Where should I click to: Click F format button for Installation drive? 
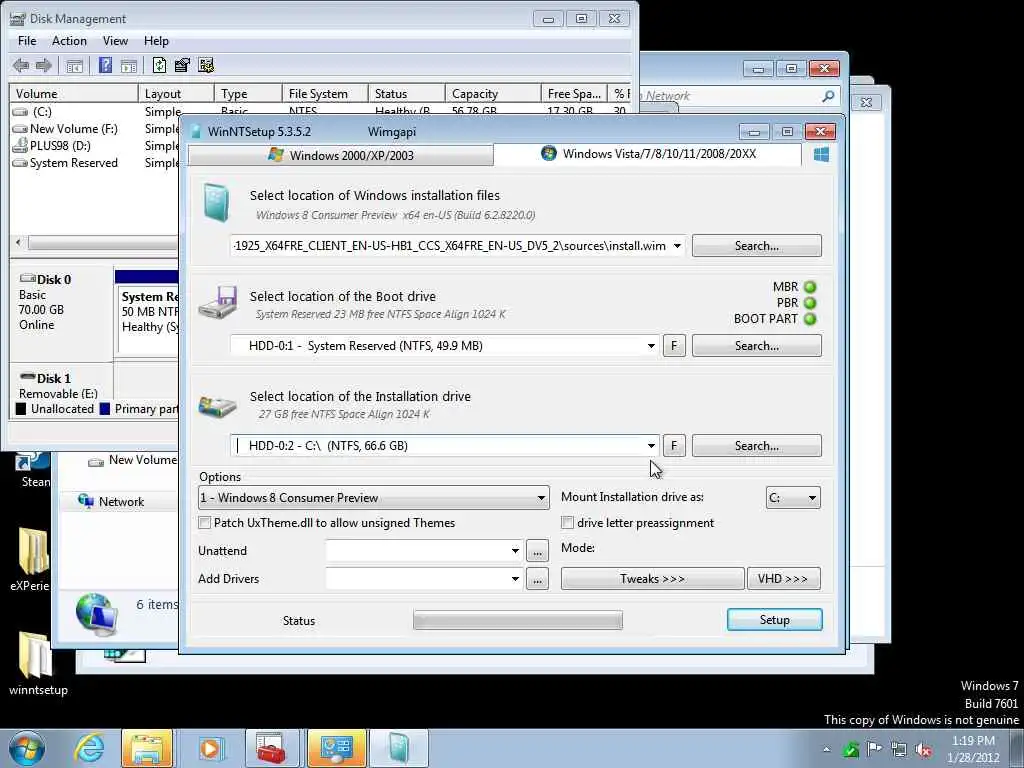674,446
